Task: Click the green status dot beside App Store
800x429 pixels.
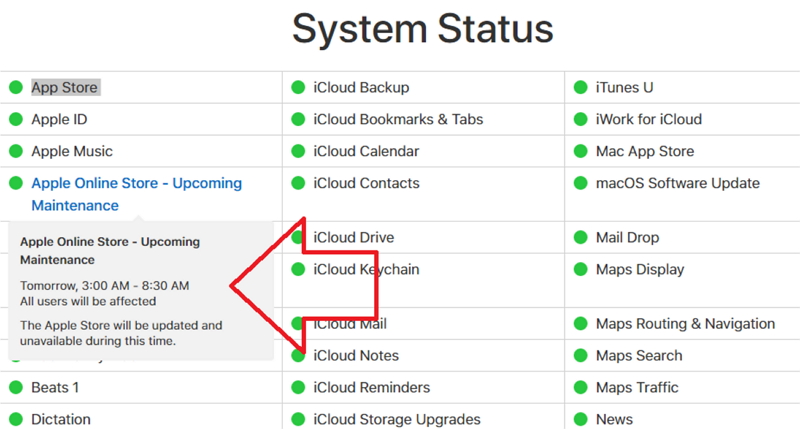Action: pos(15,88)
